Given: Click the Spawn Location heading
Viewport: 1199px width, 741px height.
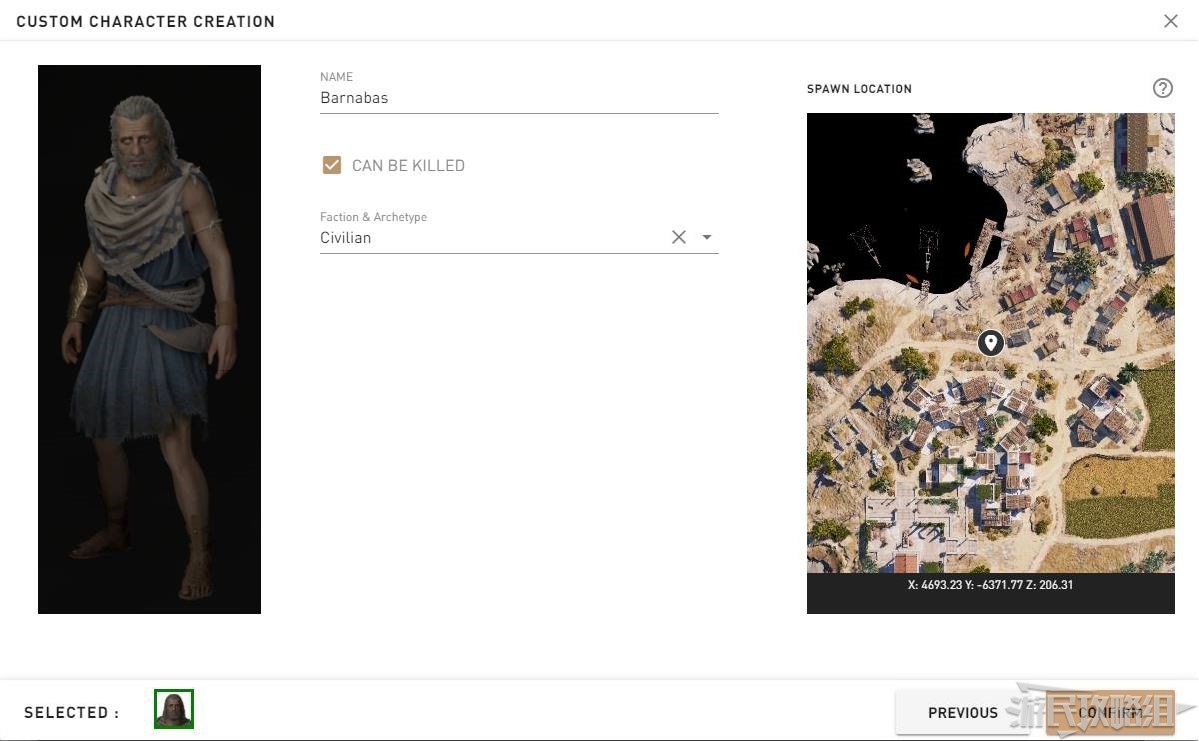Looking at the screenshot, I should 859,89.
